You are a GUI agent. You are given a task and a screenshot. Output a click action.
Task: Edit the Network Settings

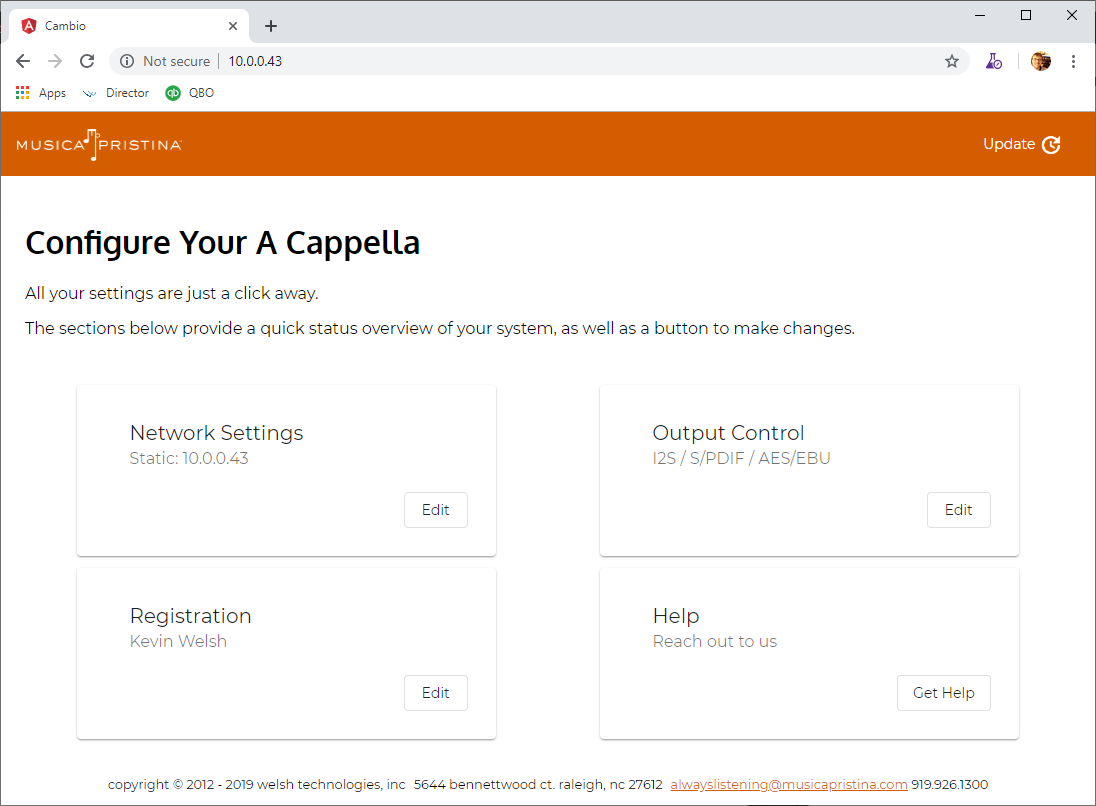pos(435,510)
